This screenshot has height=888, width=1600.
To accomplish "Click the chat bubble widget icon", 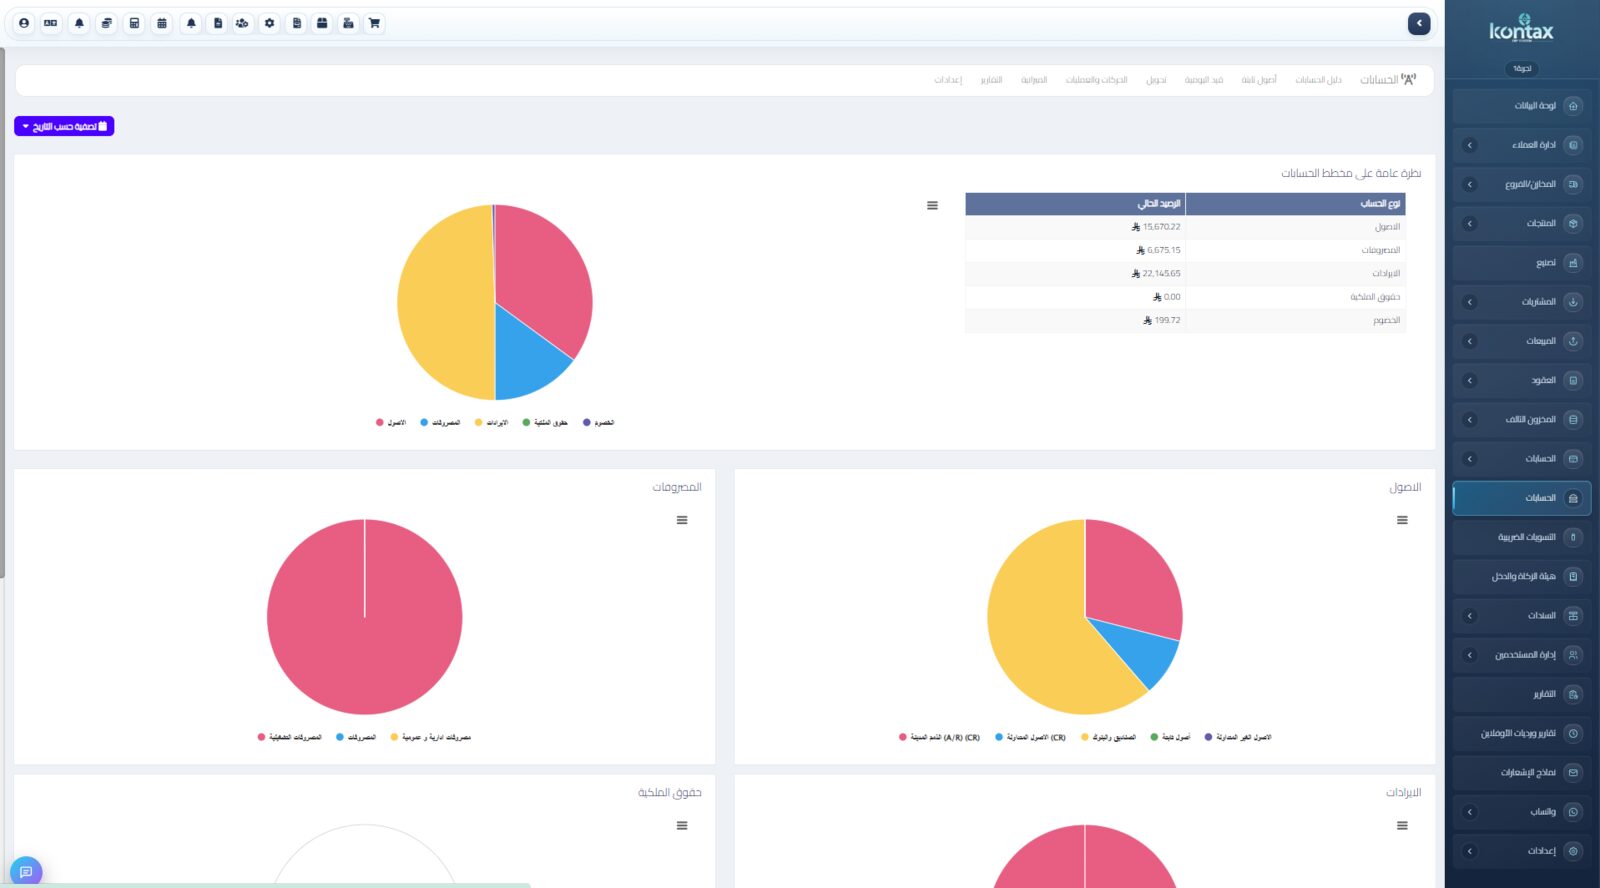I will [26, 872].
